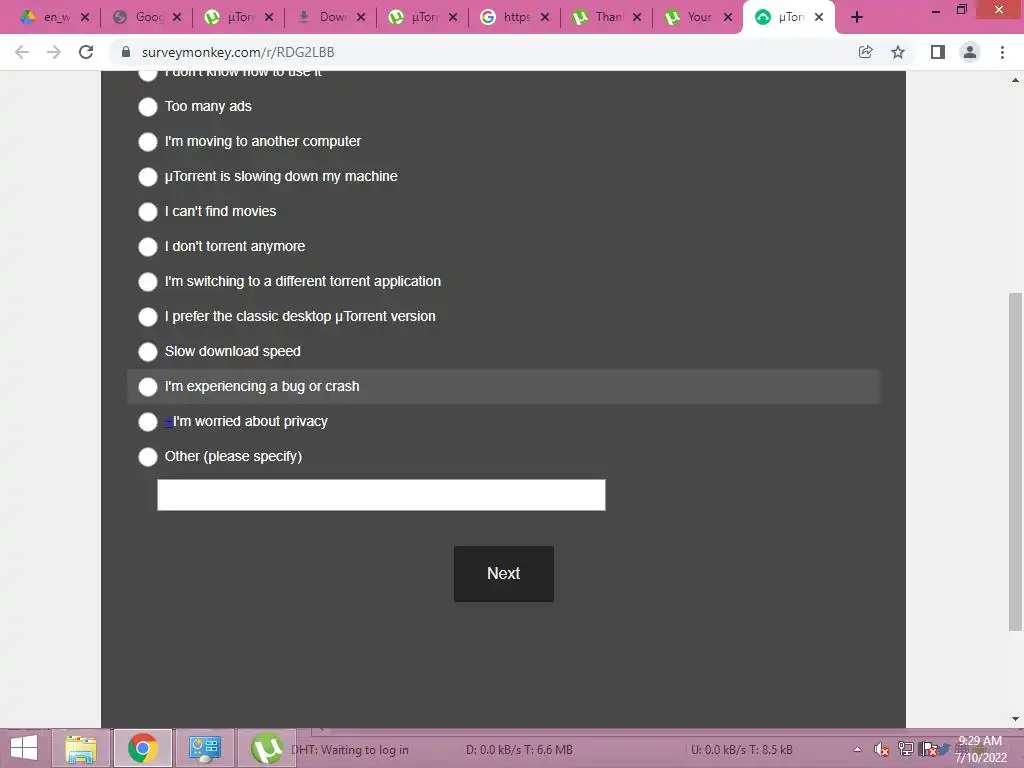The width and height of the screenshot is (1024, 768).
Task: Reload the survey page
Action: coord(86,52)
